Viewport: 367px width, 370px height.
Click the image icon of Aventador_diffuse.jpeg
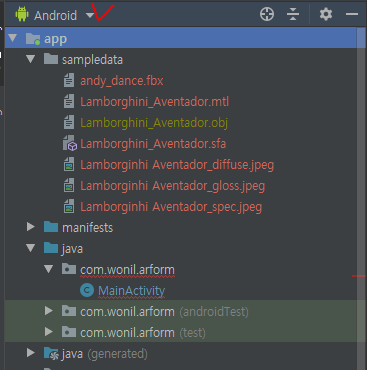click(69, 165)
